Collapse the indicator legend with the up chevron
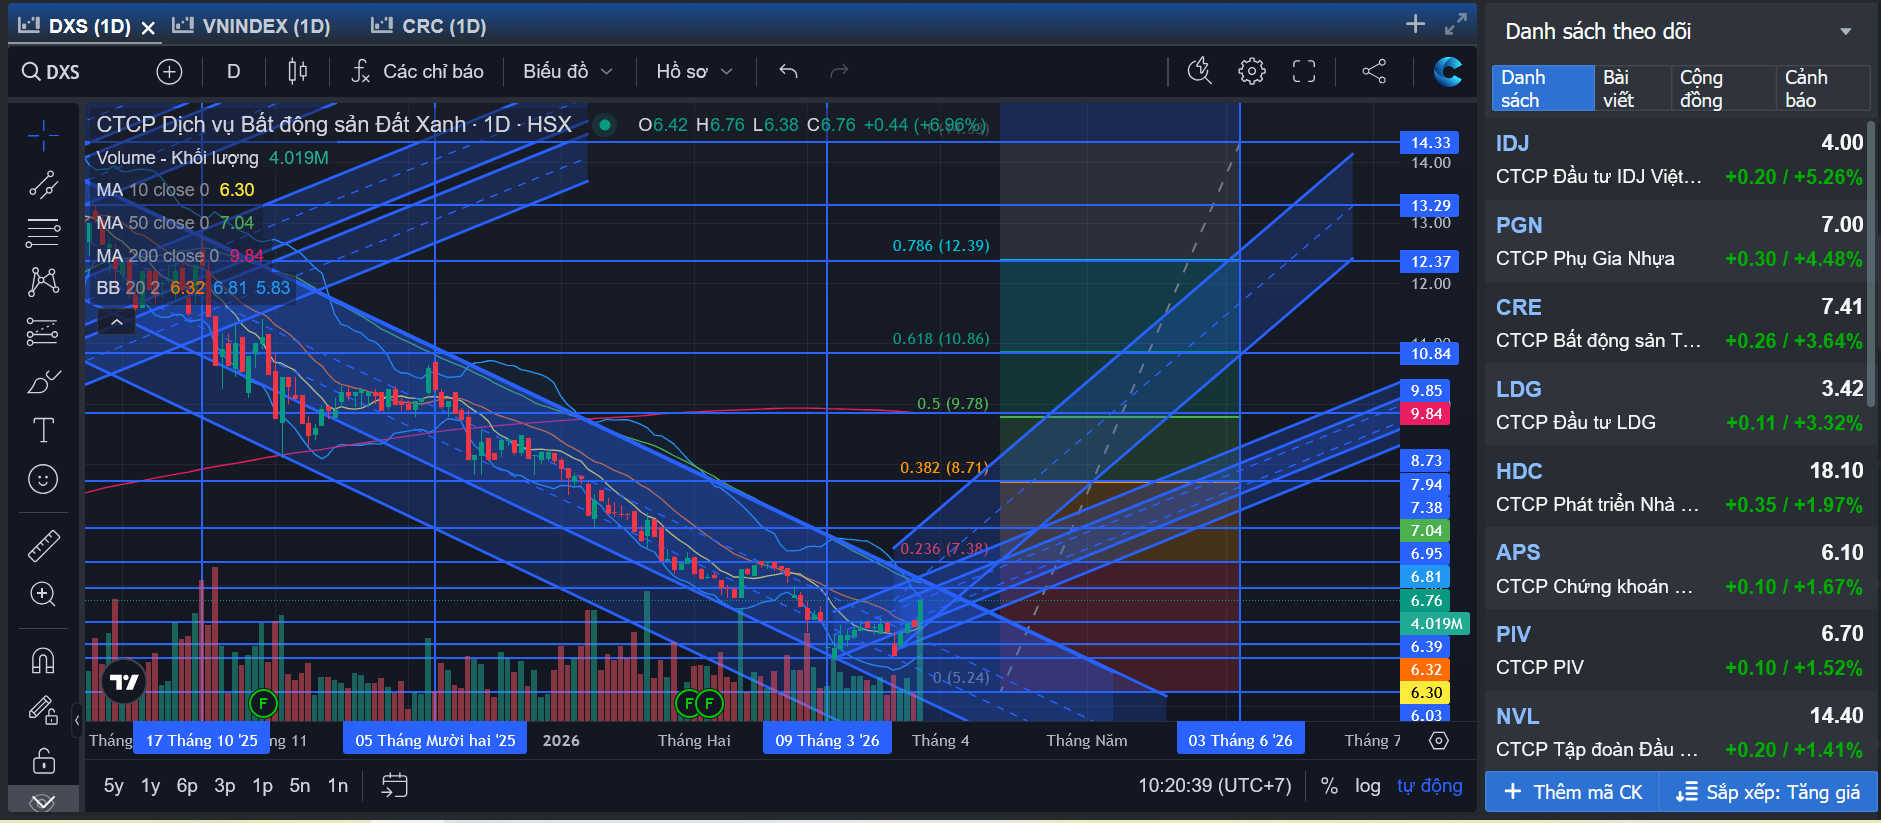 click(x=117, y=322)
